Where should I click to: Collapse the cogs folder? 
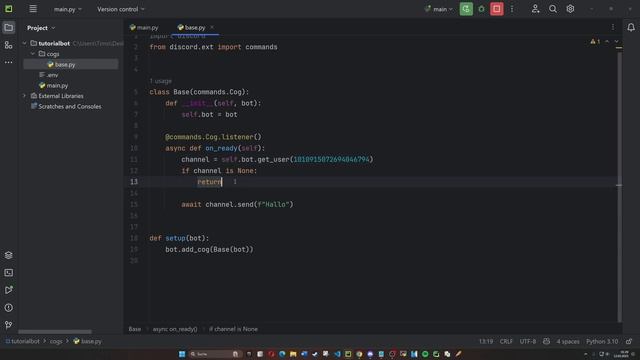pos(33,54)
